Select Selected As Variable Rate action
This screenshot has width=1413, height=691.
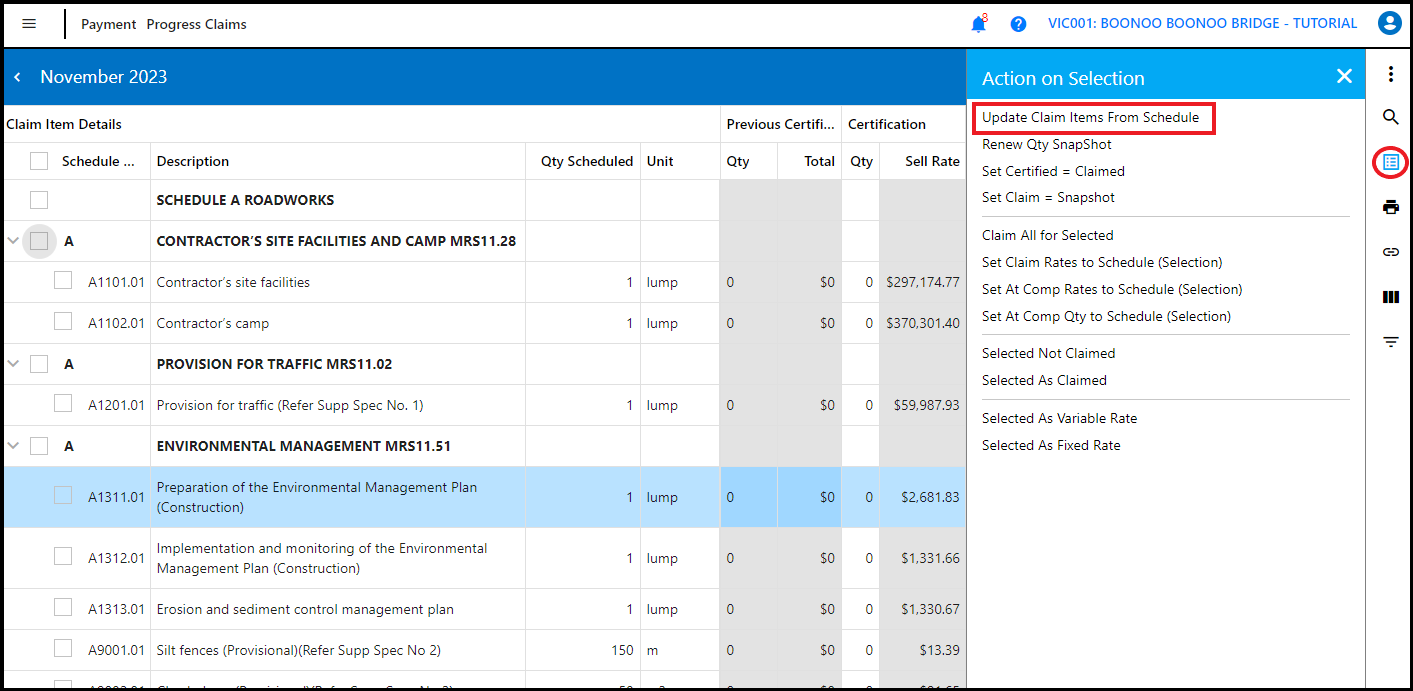tap(1059, 418)
